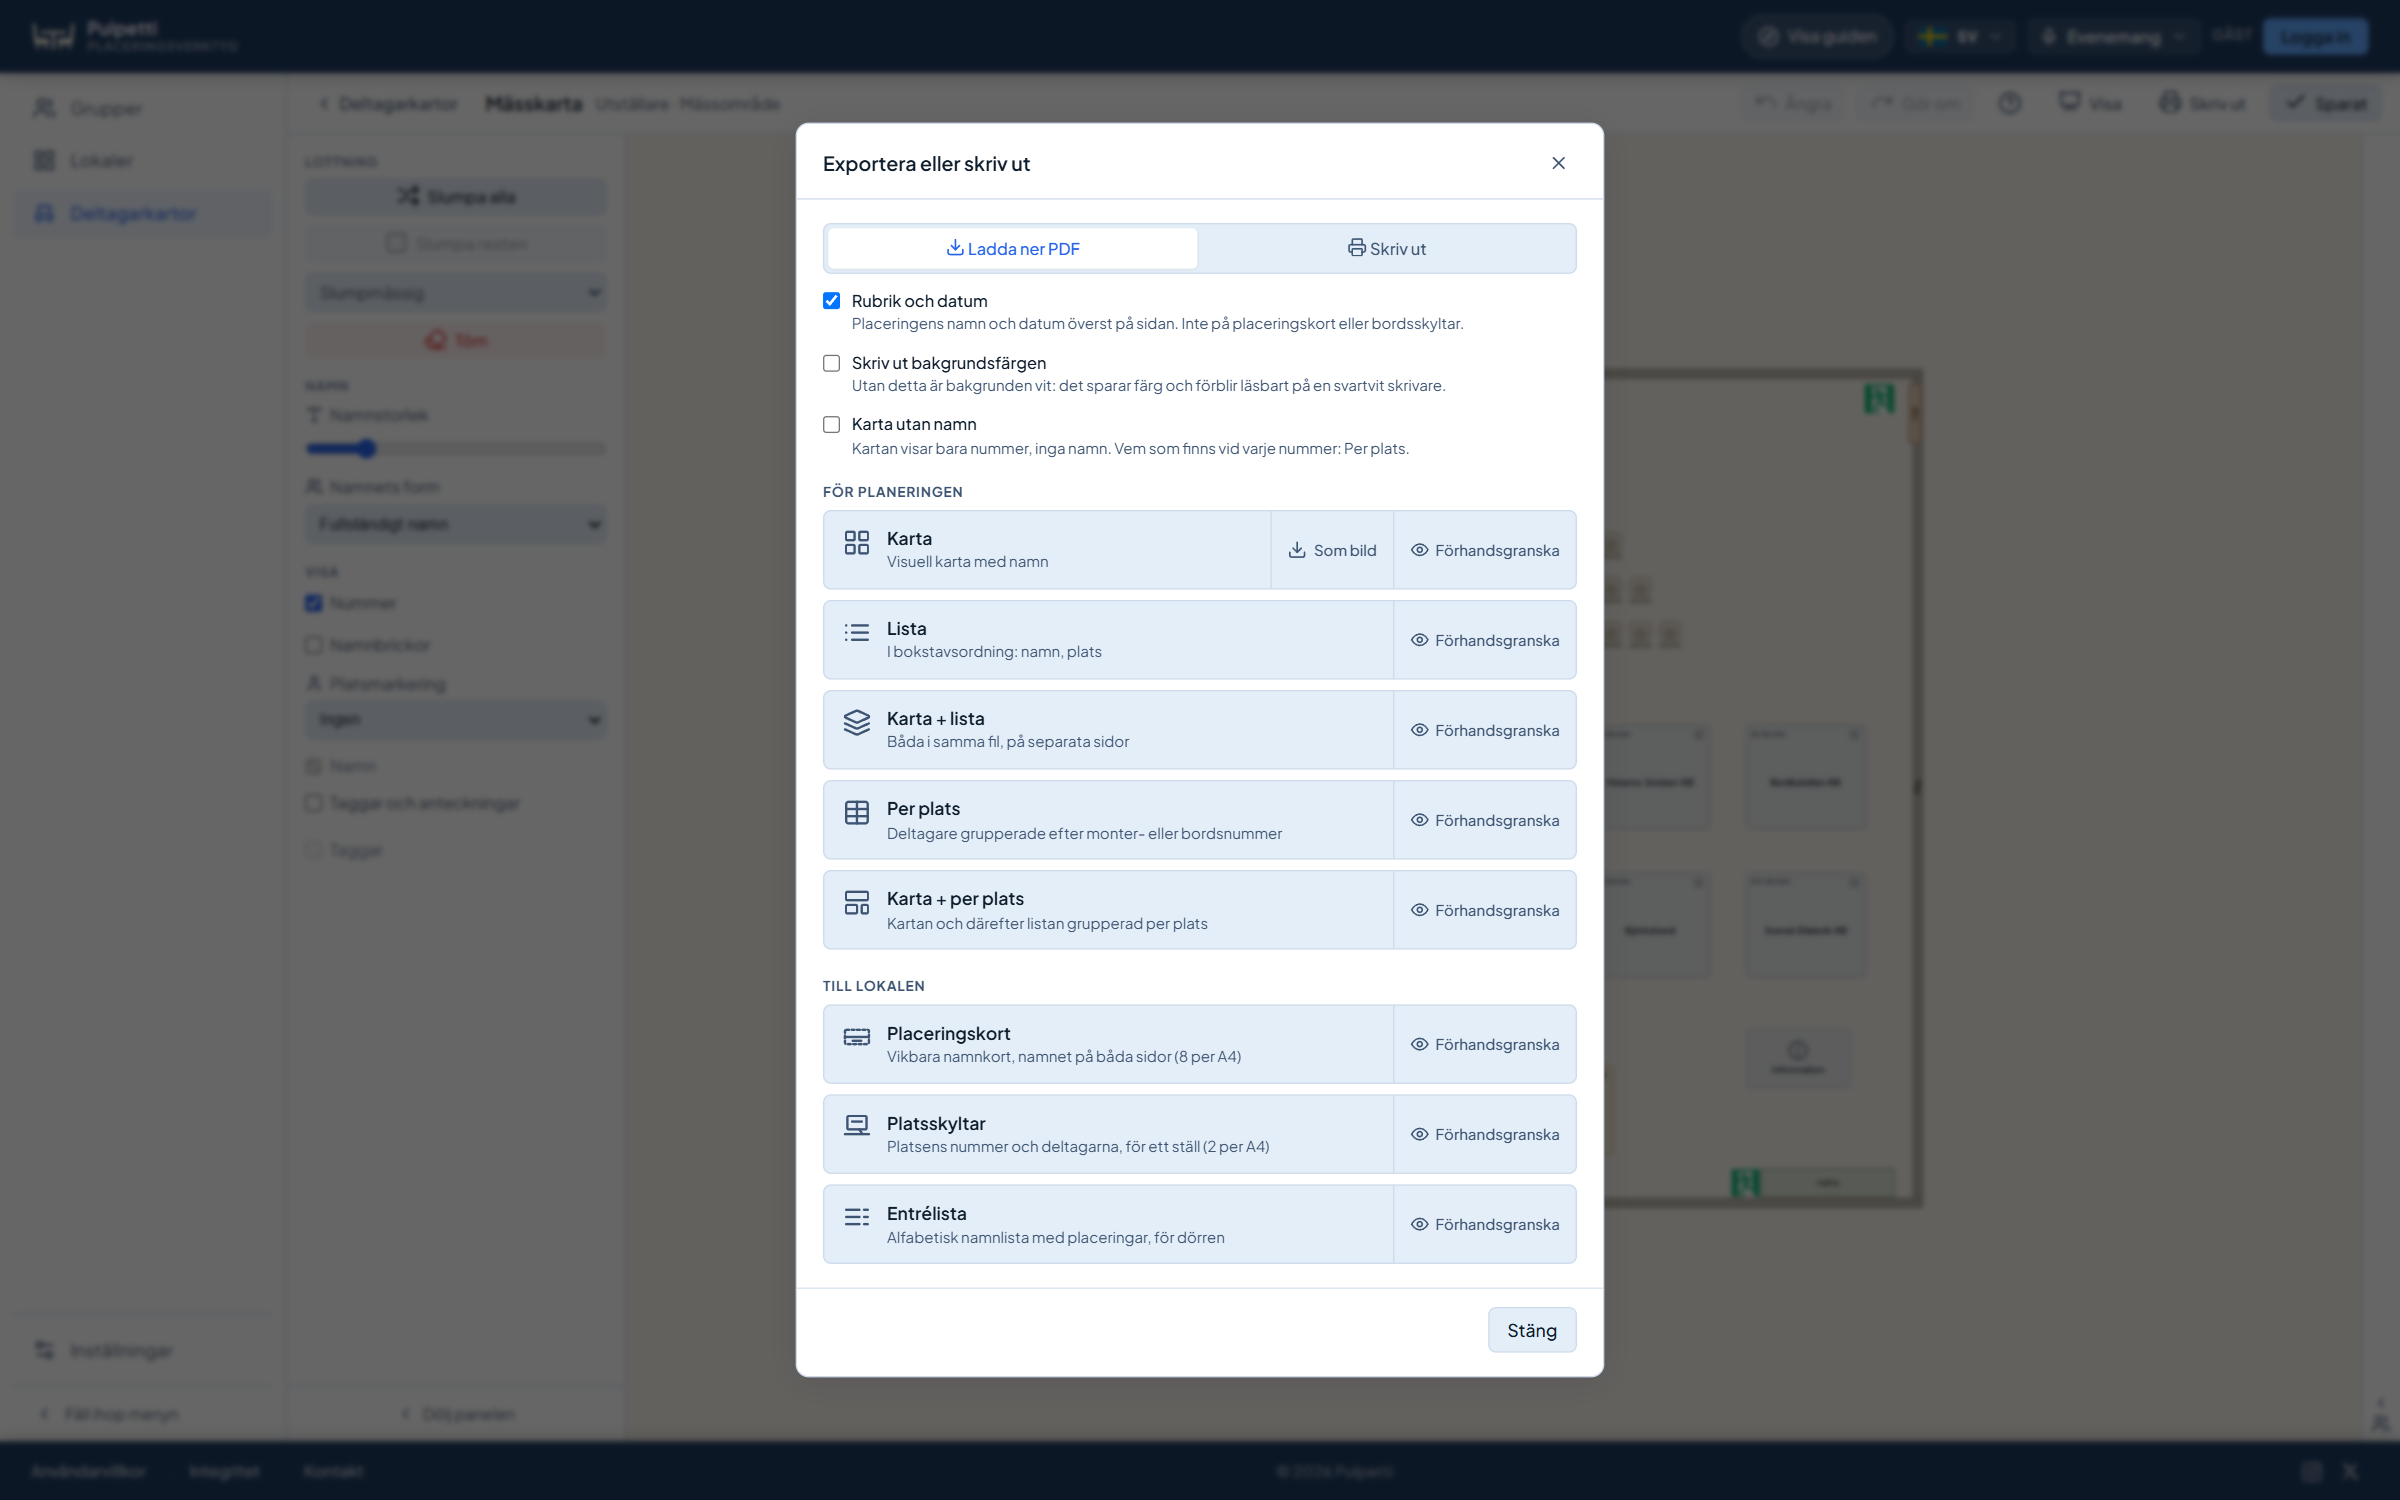The width and height of the screenshot is (2400, 1500).
Task: Click the Per plats table icon
Action: [x=857, y=813]
